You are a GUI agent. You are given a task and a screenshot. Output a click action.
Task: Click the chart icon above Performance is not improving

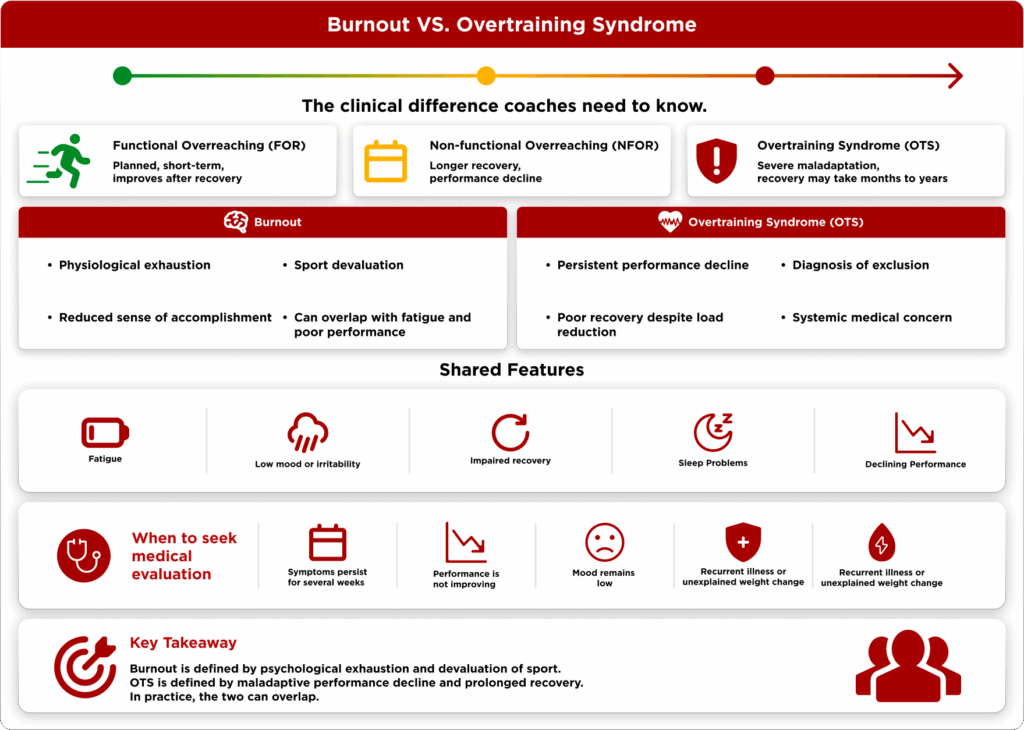(466, 542)
